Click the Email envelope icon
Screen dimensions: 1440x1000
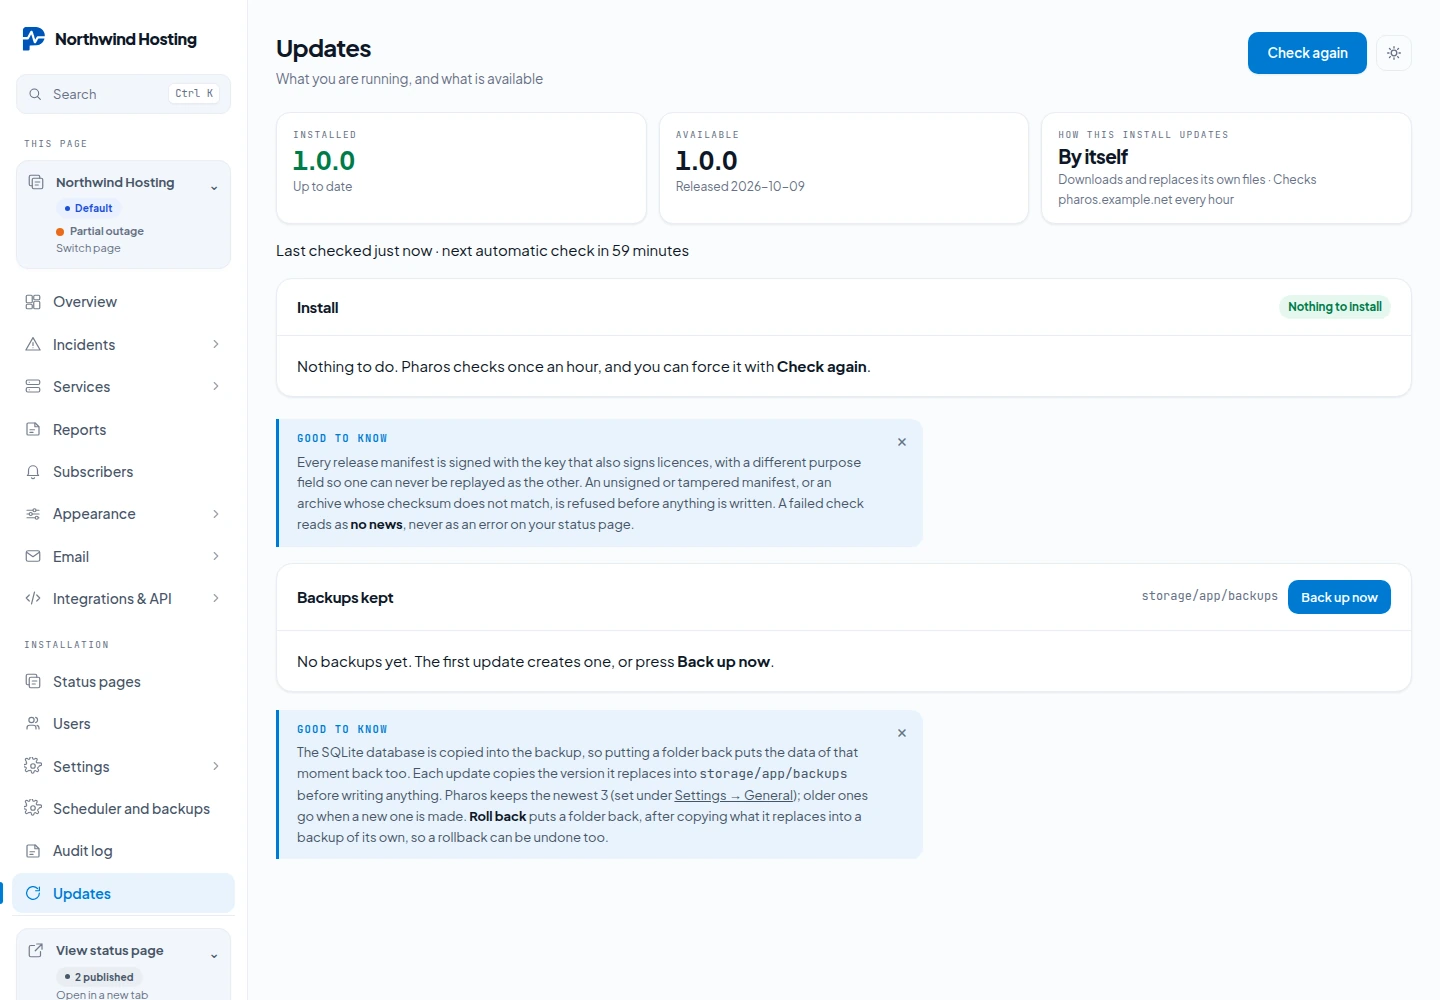tap(33, 556)
